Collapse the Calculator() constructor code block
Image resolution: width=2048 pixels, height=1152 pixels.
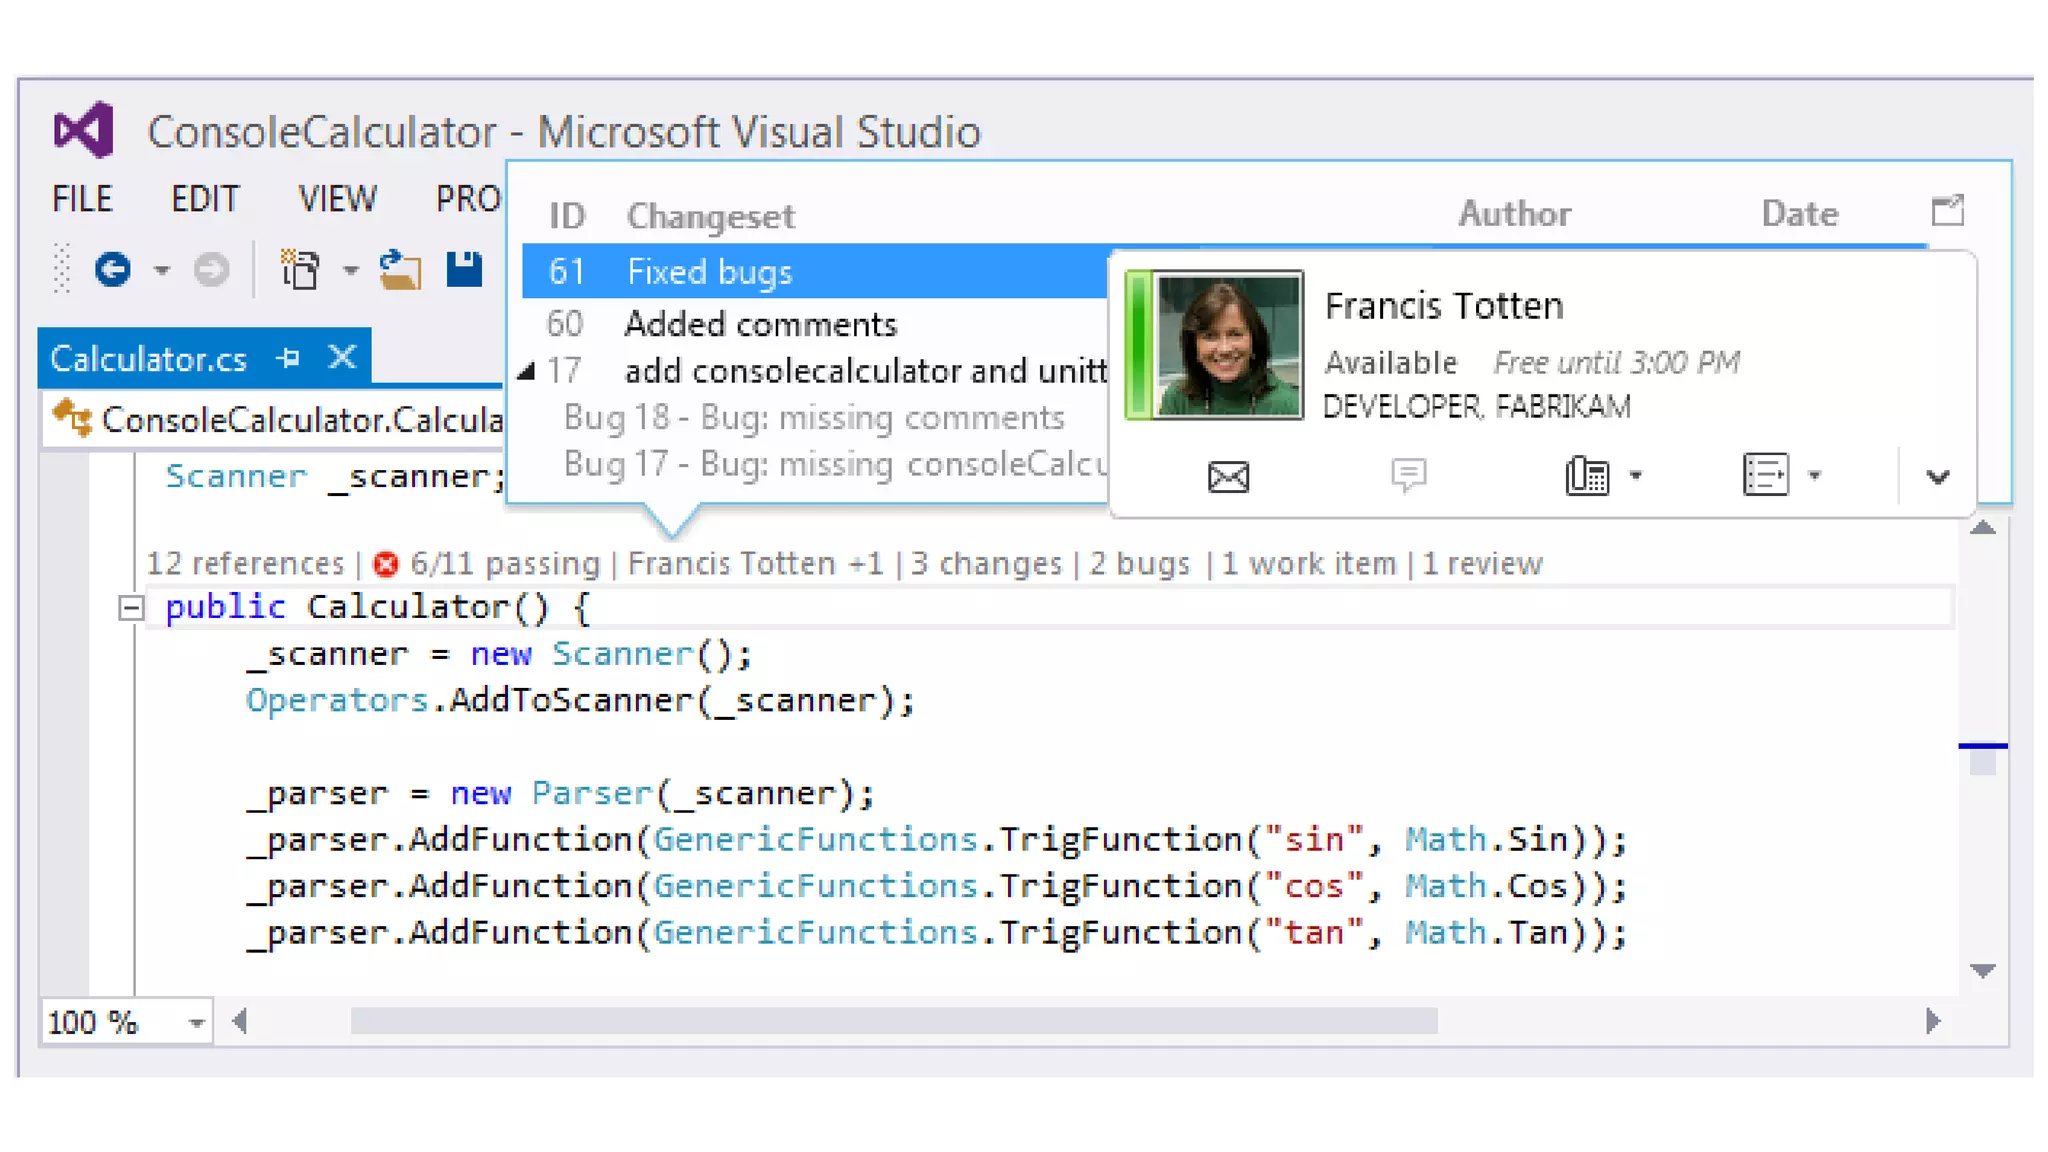click(x=130, y=608)
